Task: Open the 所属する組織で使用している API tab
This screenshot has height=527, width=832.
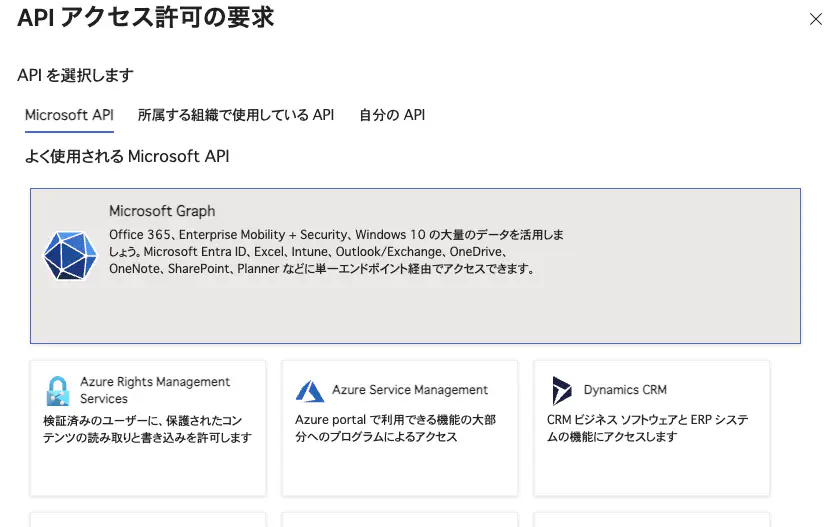Action: click(x=236, y=115)
